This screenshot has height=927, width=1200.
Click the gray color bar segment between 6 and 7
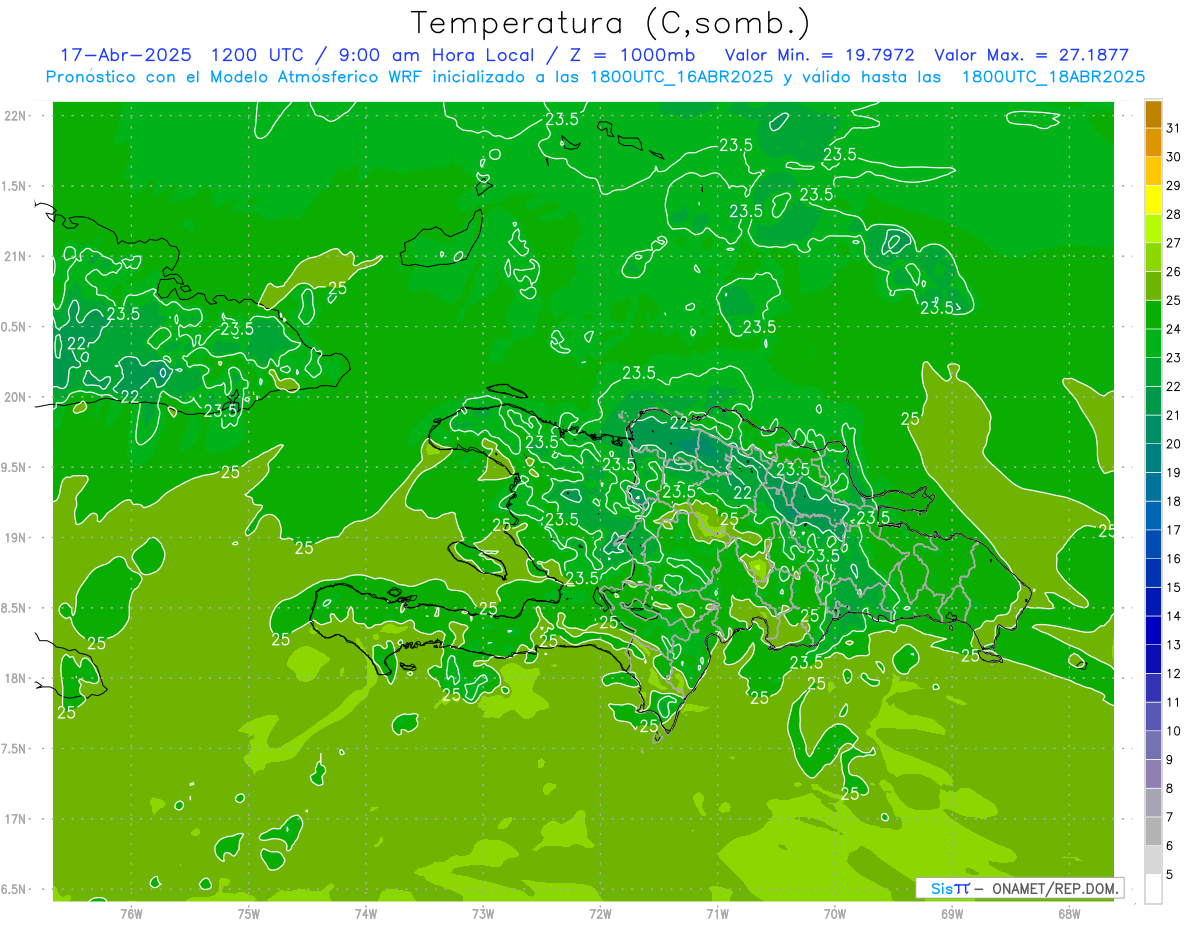click(x=1153, y=831)
